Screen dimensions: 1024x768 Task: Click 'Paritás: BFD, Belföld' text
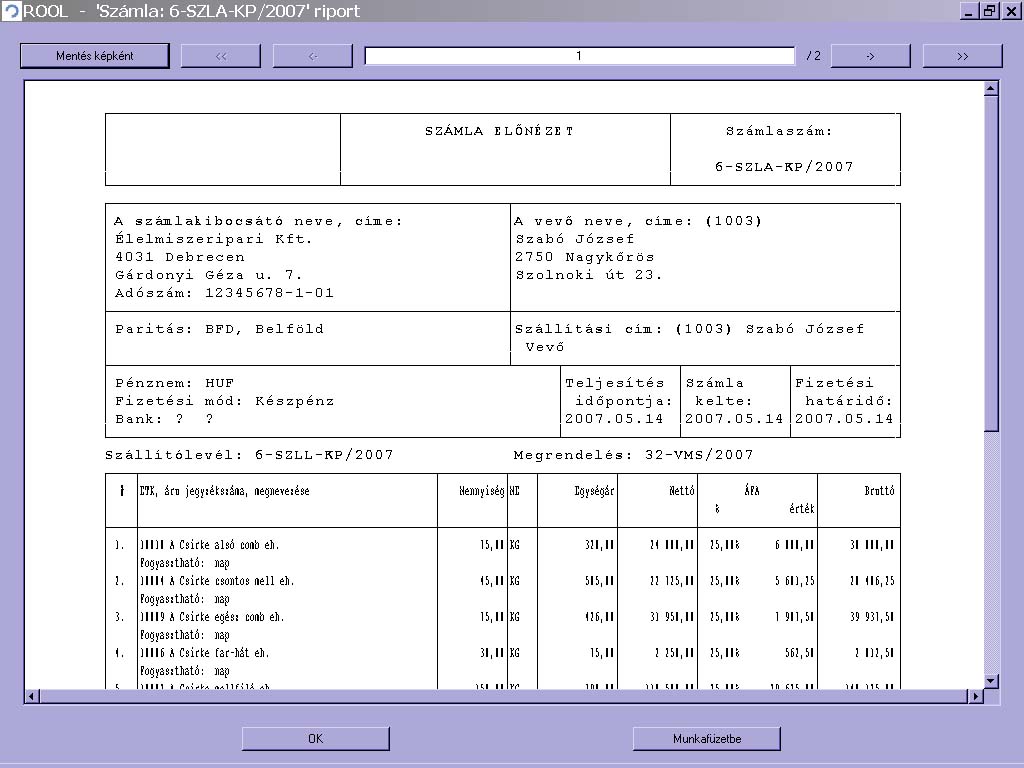[x=219, y=329]
